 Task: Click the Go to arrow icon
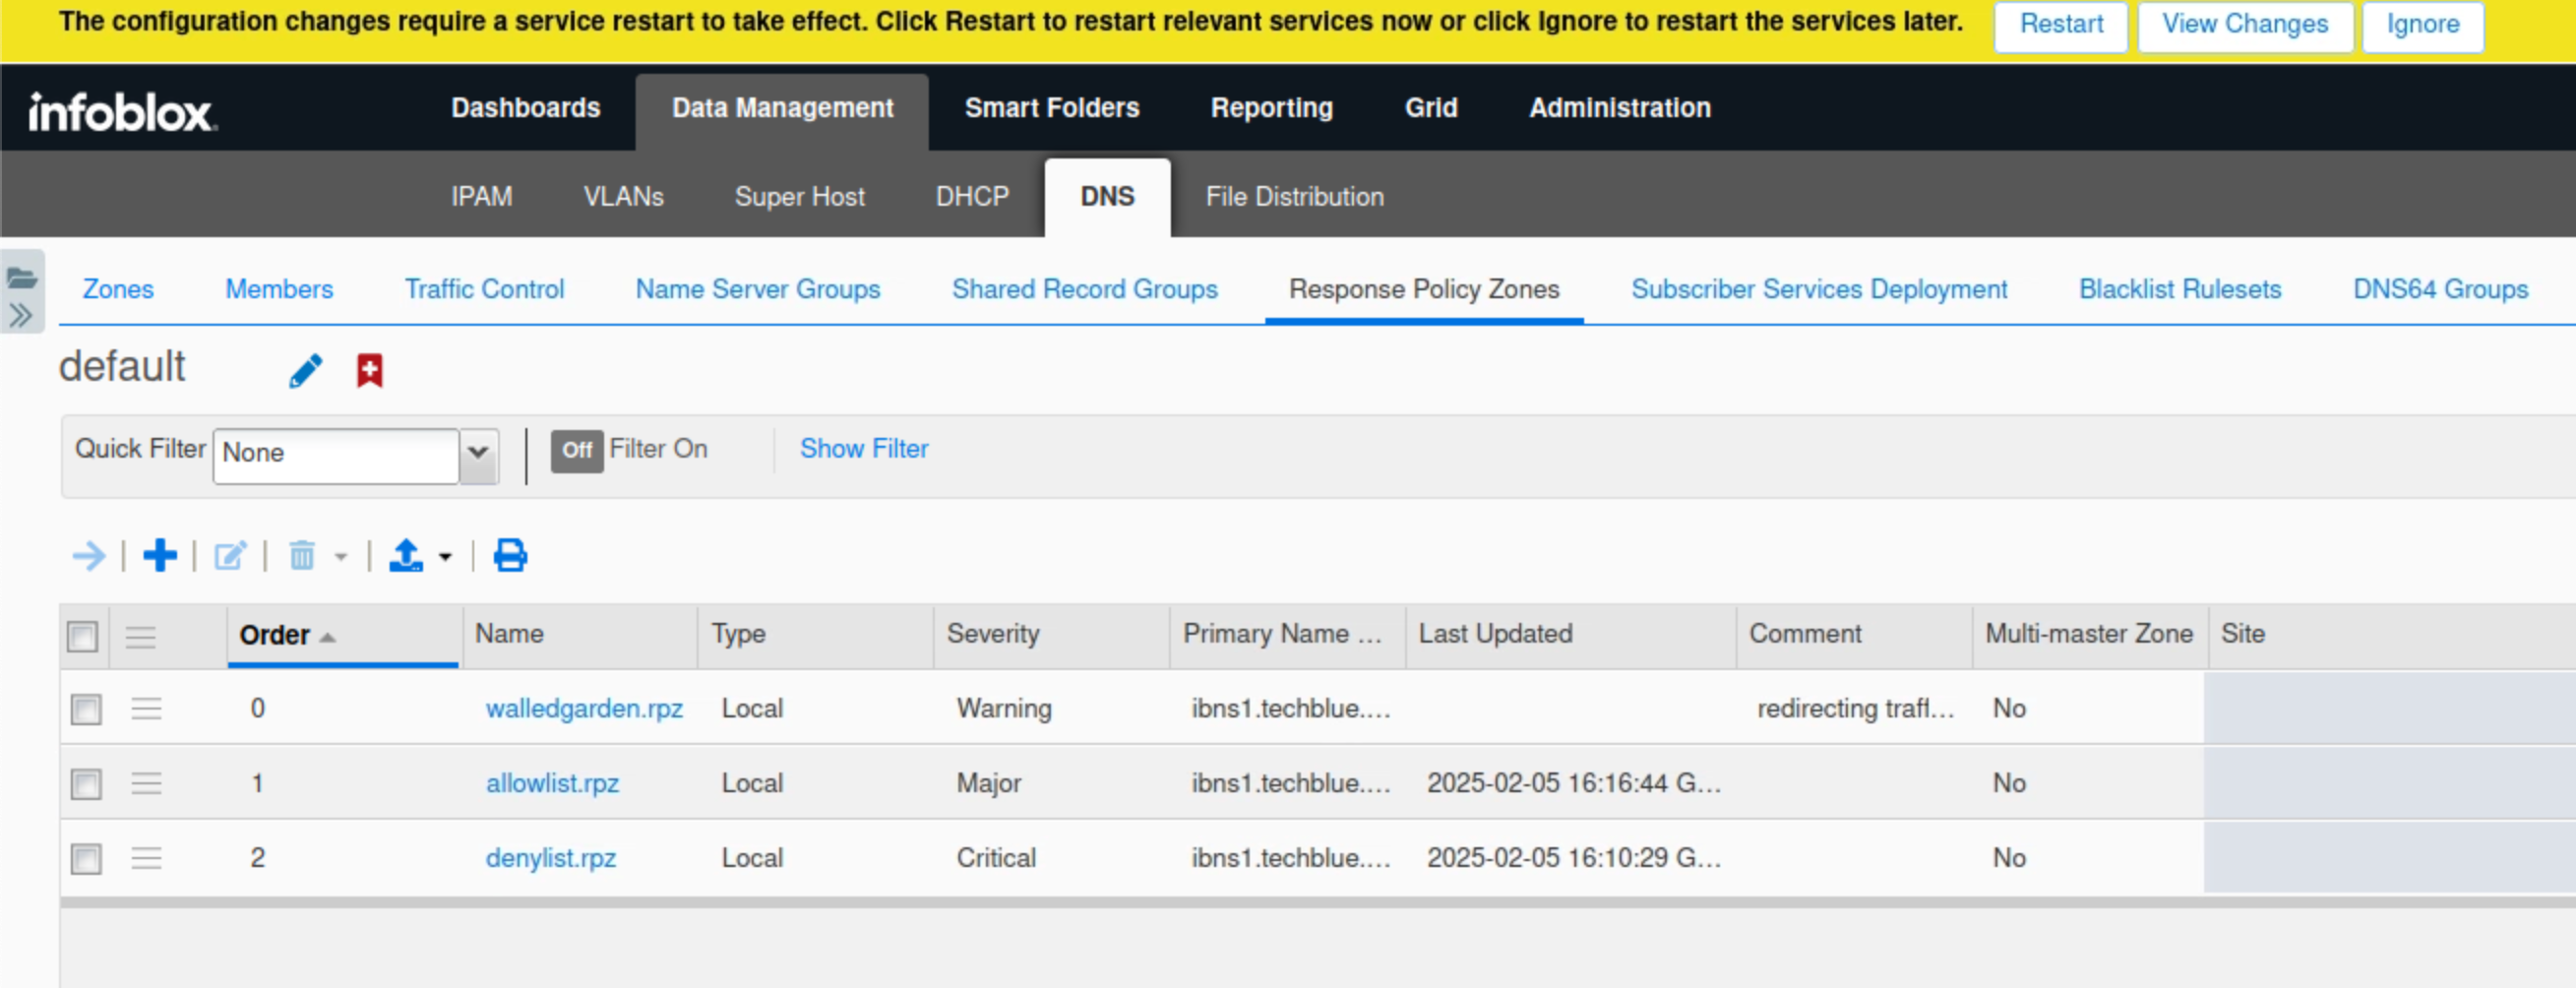(x=89, y=555)
